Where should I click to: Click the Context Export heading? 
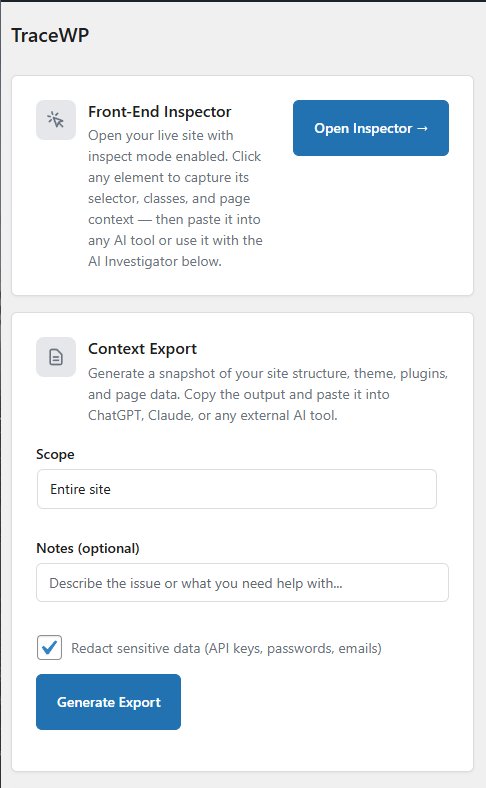pos(142,349)
